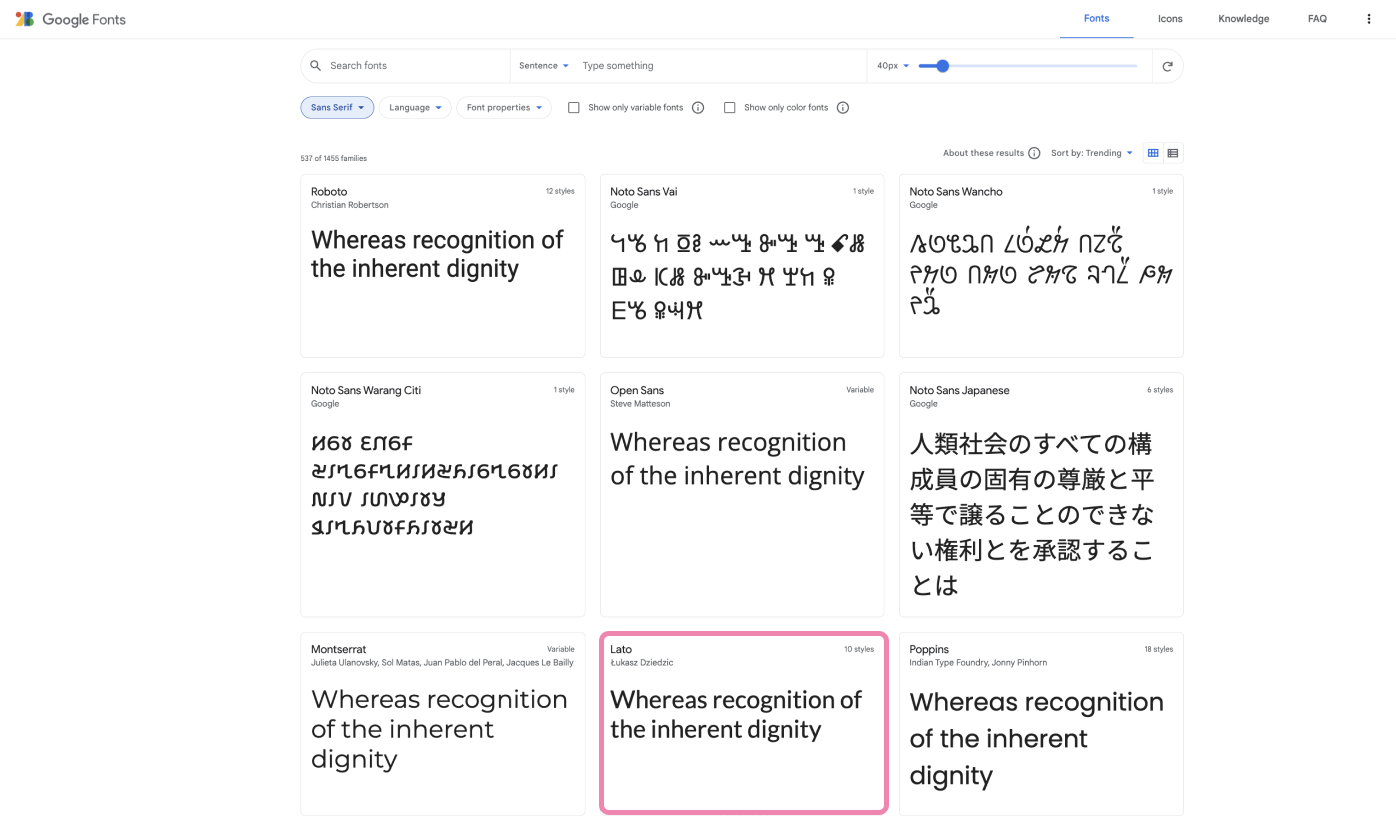1396x827 pixels.
Task: Go to the Knowledge tab
Action: [1244, 19]
